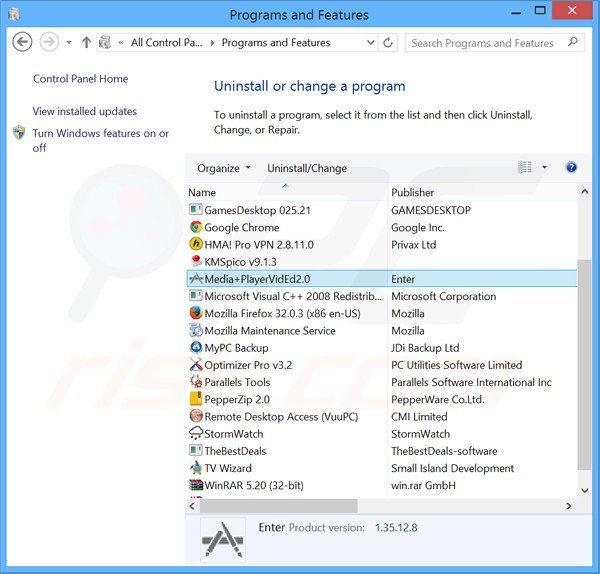Click Uninstall/Change in the toolbar
Image resolution: width=600 pixels, height=574 pixels.
[x=307, y=168]
